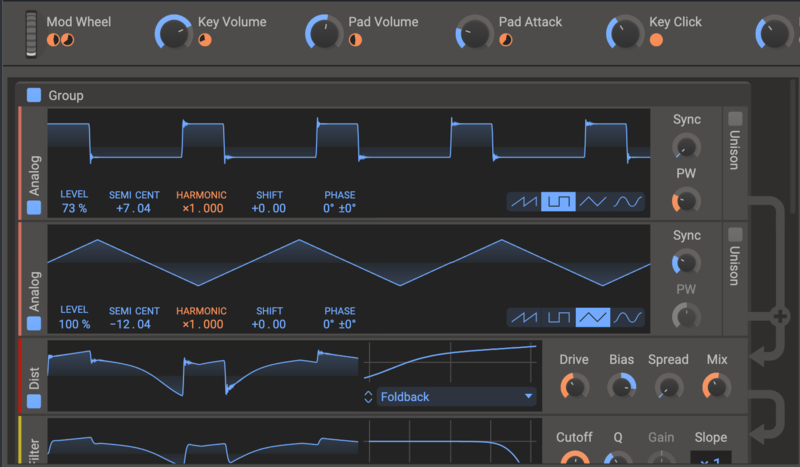Screen dimensions: 800x467
Task: Select the square waveform on the second Analog oscillator
Action: [558, 317]
